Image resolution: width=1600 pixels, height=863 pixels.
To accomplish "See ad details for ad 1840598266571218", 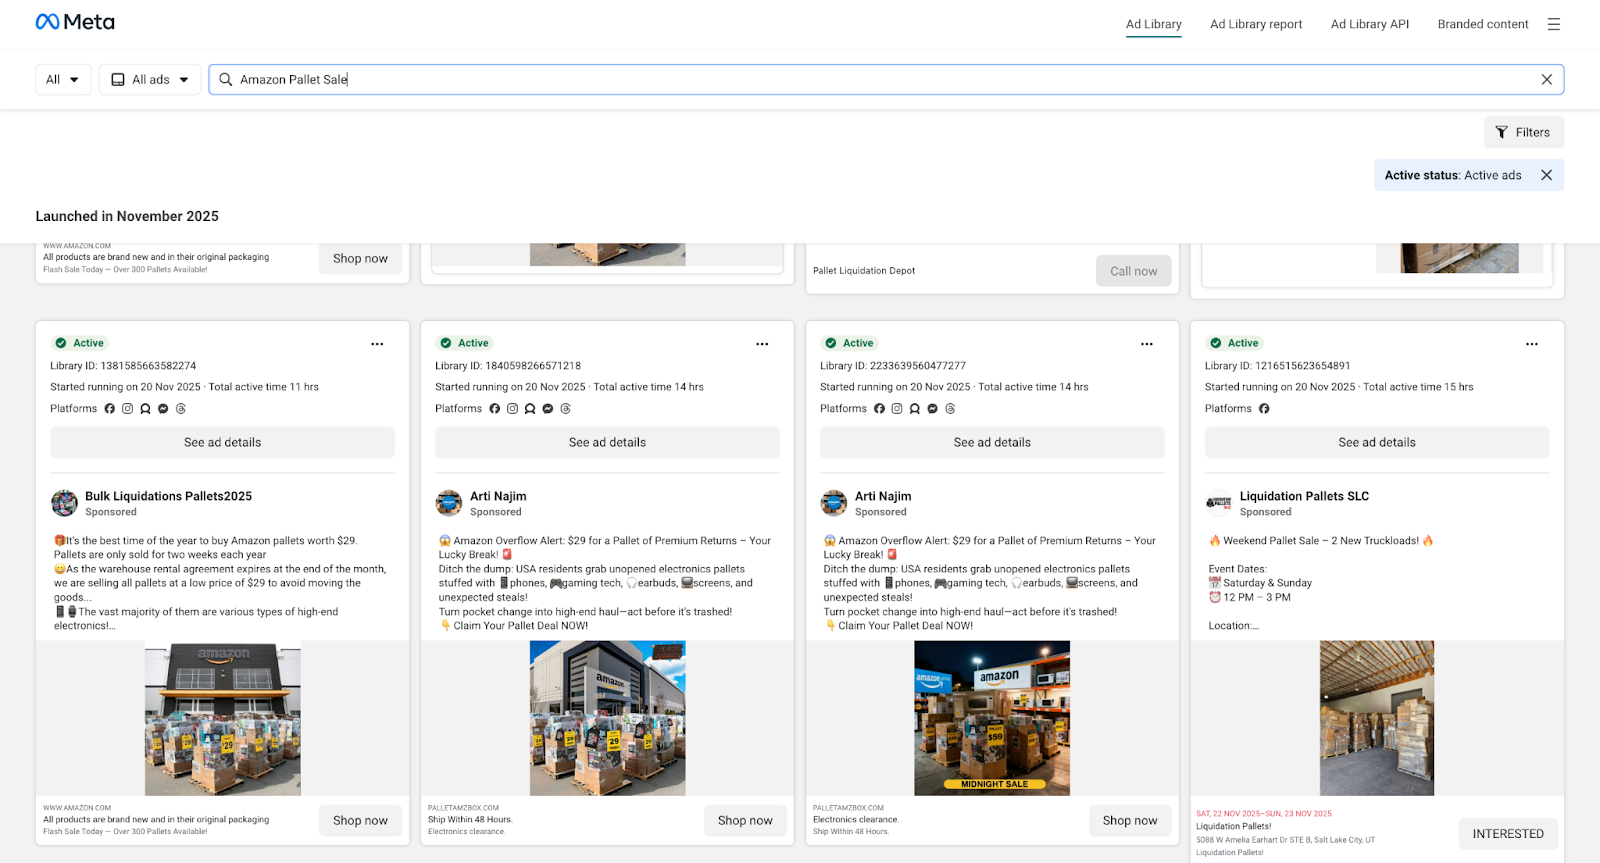I will (607, 443).
